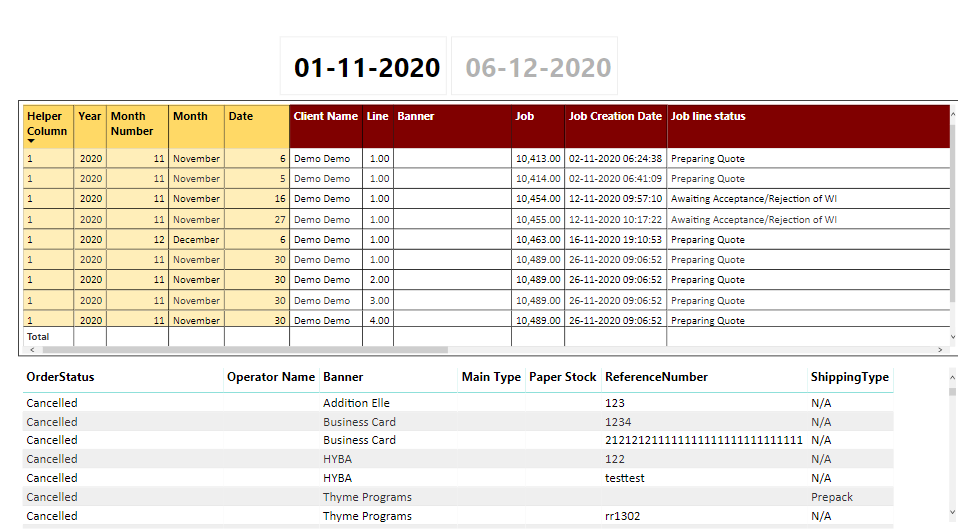
Task: Click creation date 02-11-2020 06:41:09
Action: (615, 178)
